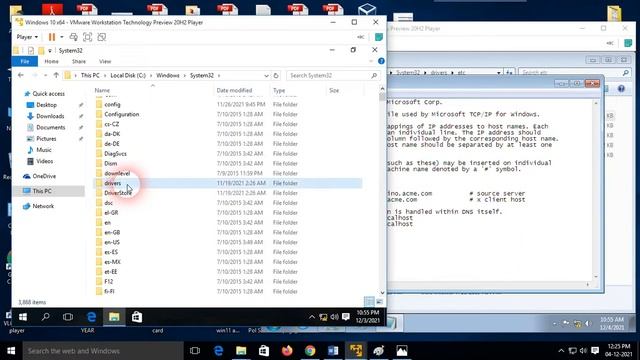Open Pictures in the navigation pane

tap(46, 139)
